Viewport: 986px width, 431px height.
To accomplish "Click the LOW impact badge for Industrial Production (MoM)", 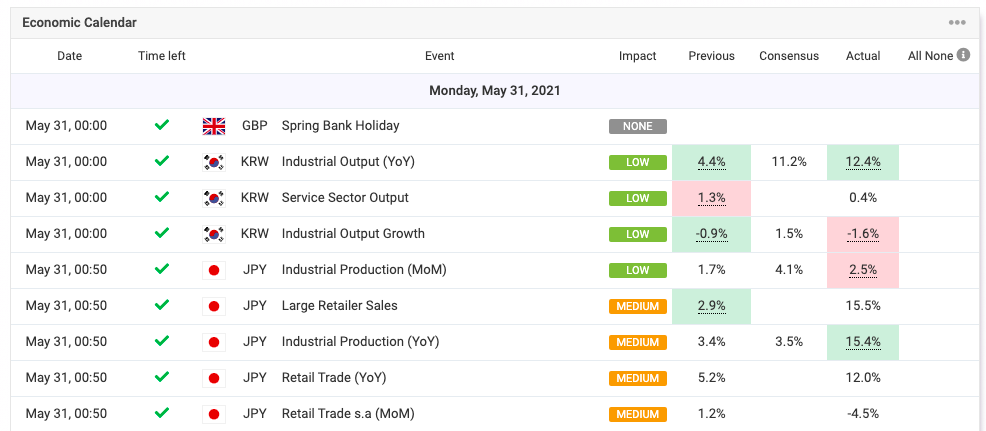I will tap(638, 271).
